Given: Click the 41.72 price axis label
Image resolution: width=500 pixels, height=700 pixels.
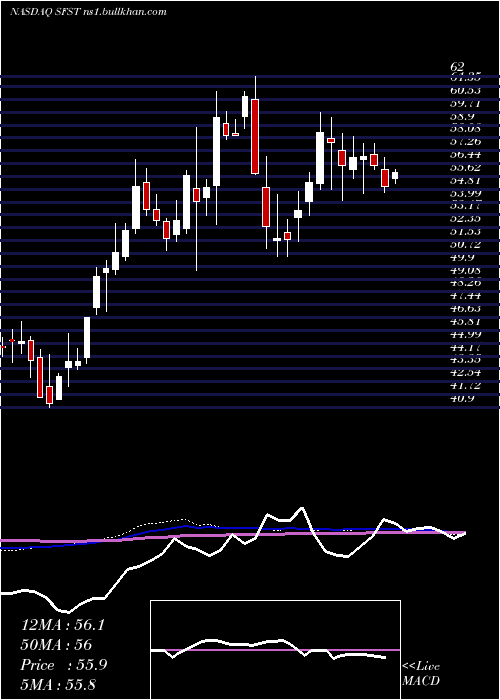Looking at the screenshot, I should tap(465, 385).
